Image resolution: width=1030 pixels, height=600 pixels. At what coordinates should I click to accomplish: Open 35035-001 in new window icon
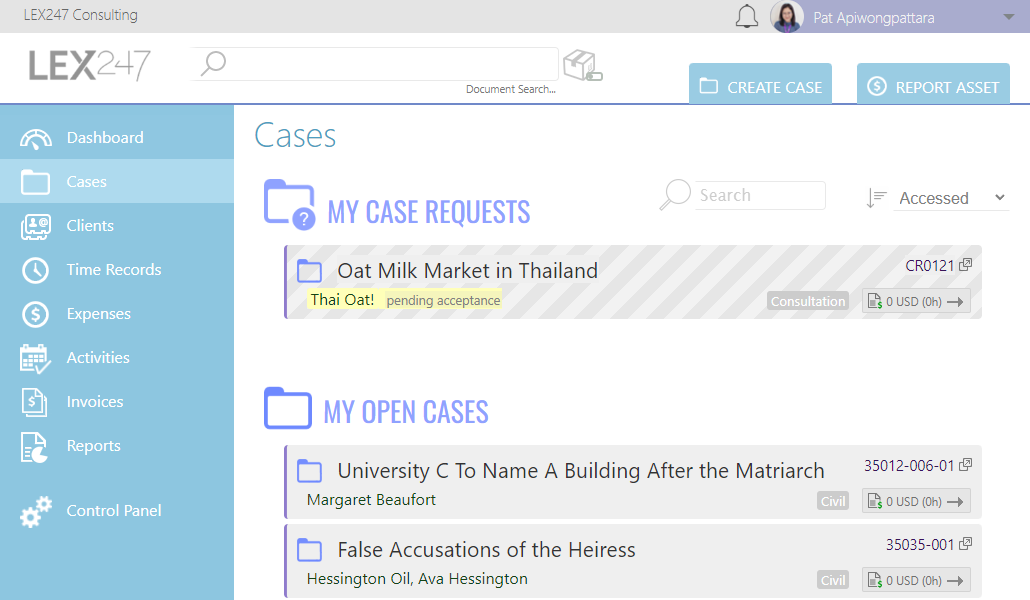965,543
